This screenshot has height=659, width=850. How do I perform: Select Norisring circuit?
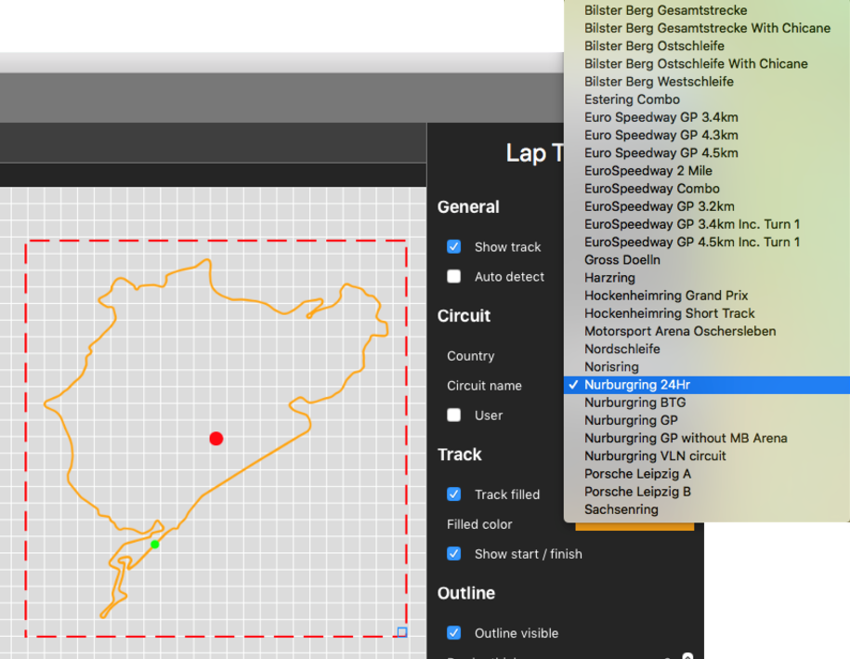pyautogui.click(x=707, y=368)
